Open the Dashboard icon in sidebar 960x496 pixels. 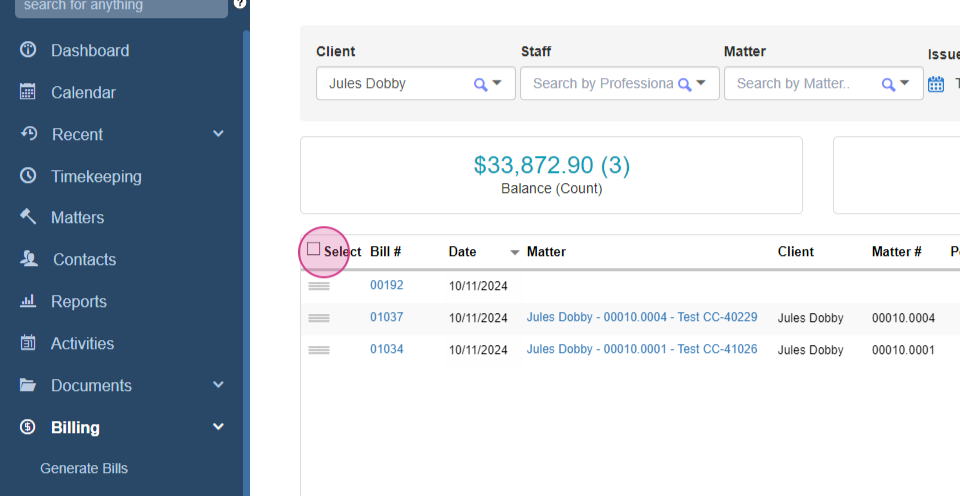click(x=28, y=50)
